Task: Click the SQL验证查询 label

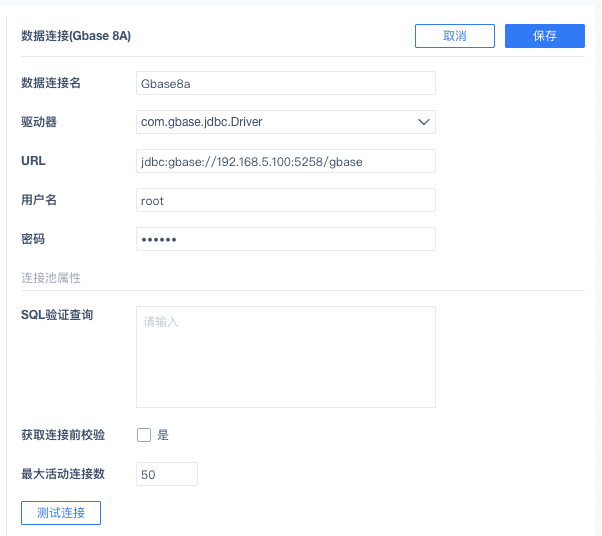Action: click(x=57, y=315)
